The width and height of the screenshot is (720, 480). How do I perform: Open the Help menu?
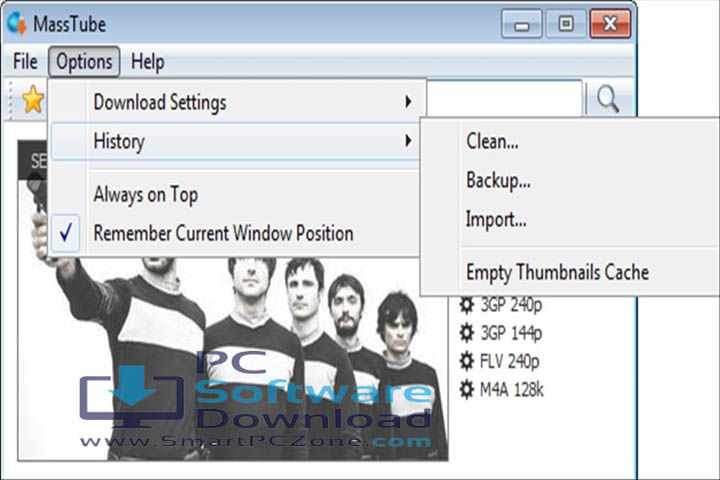click(x=147, y=62)
